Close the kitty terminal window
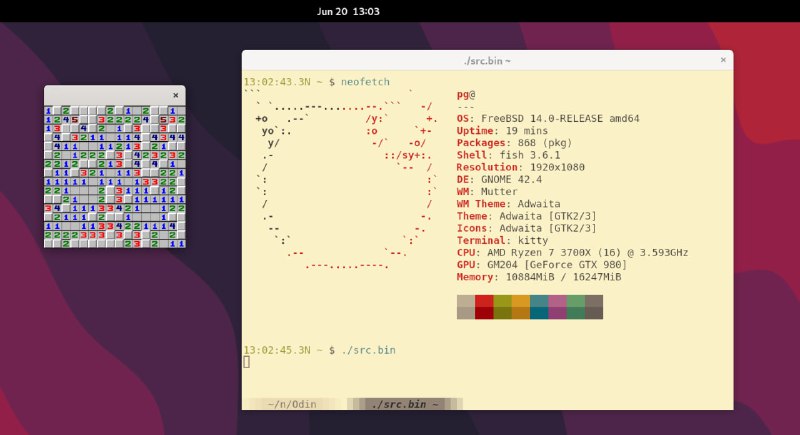Viewport: 800px width, 435px height. pyautogui.click(x=722, y=61)
